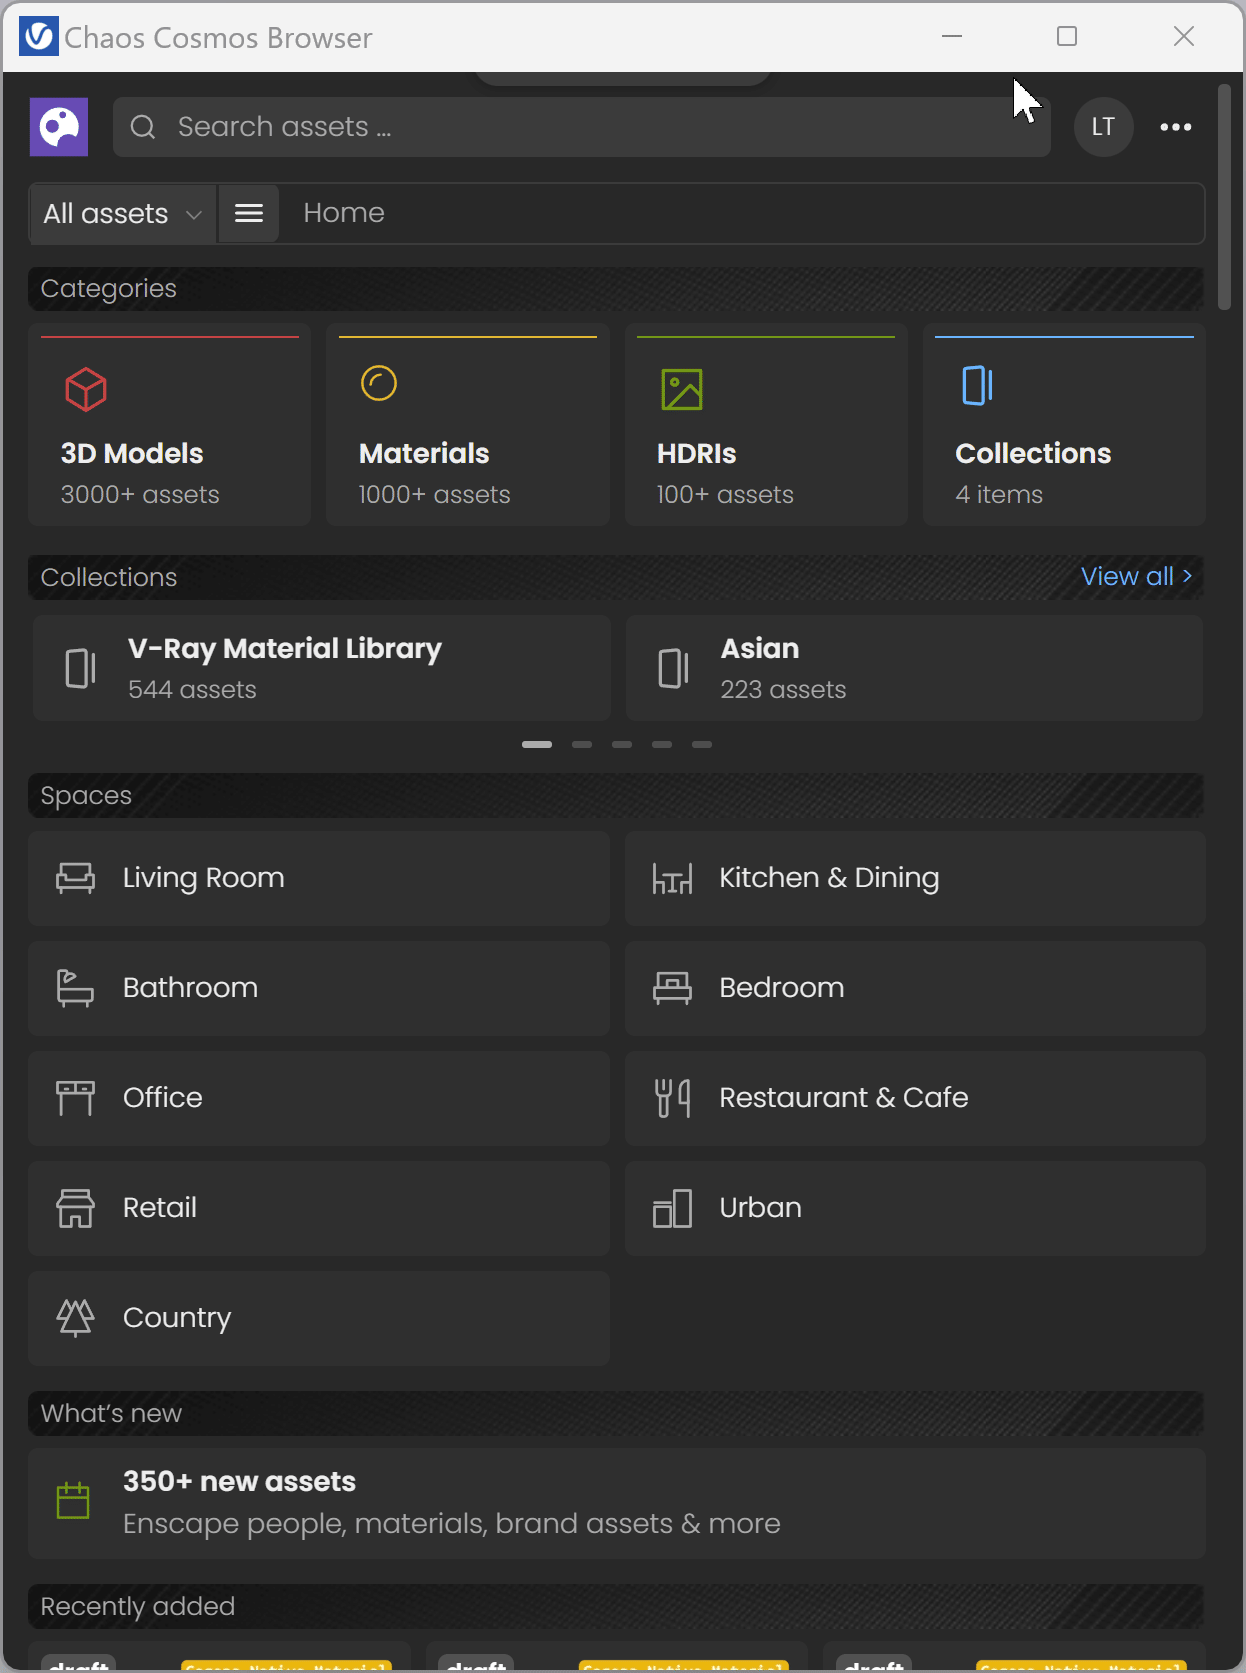Screen dimensions: 1246x1673
Task: Click the search magnifier icon
Action: point(143,127)
